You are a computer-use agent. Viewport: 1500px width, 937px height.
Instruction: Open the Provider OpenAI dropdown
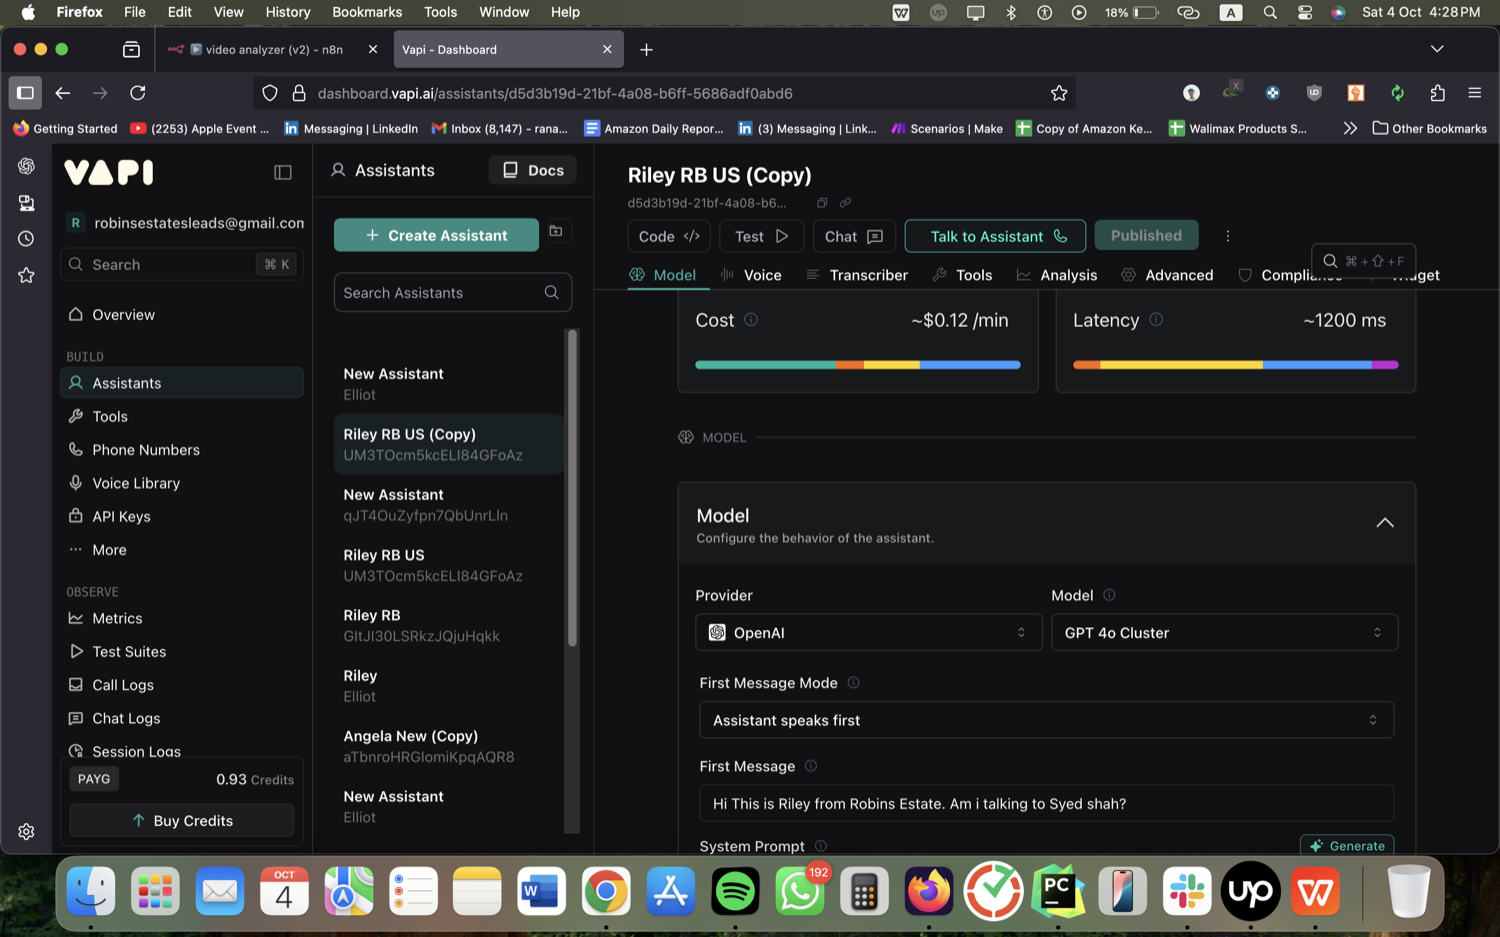coord(868,633)
